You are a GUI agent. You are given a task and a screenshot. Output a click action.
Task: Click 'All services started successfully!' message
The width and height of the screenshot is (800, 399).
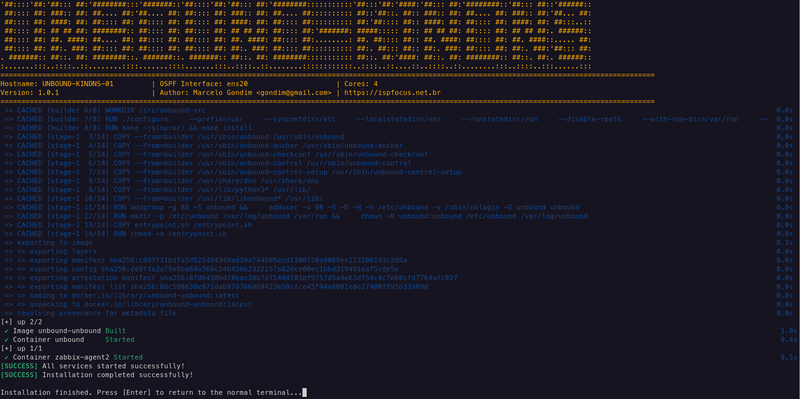[113, 366]
